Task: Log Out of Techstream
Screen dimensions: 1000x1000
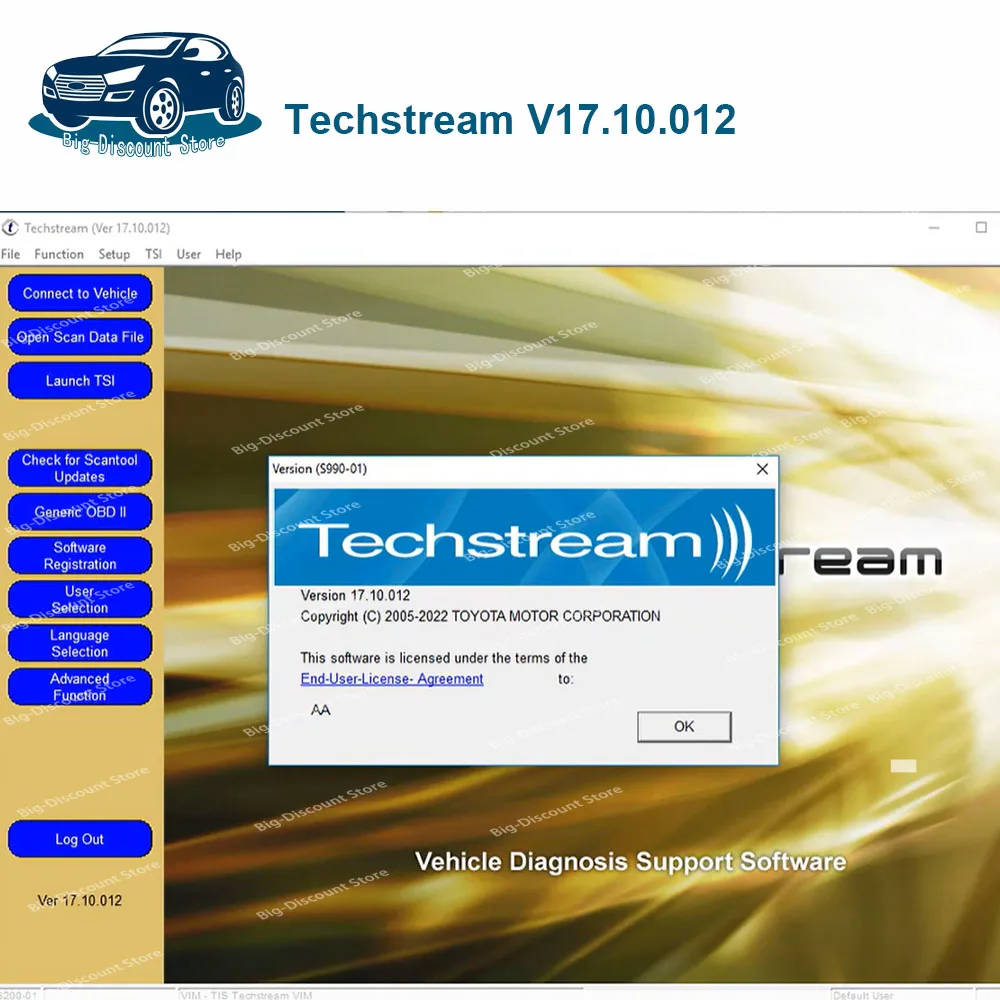Action: (x=80, y=839)
